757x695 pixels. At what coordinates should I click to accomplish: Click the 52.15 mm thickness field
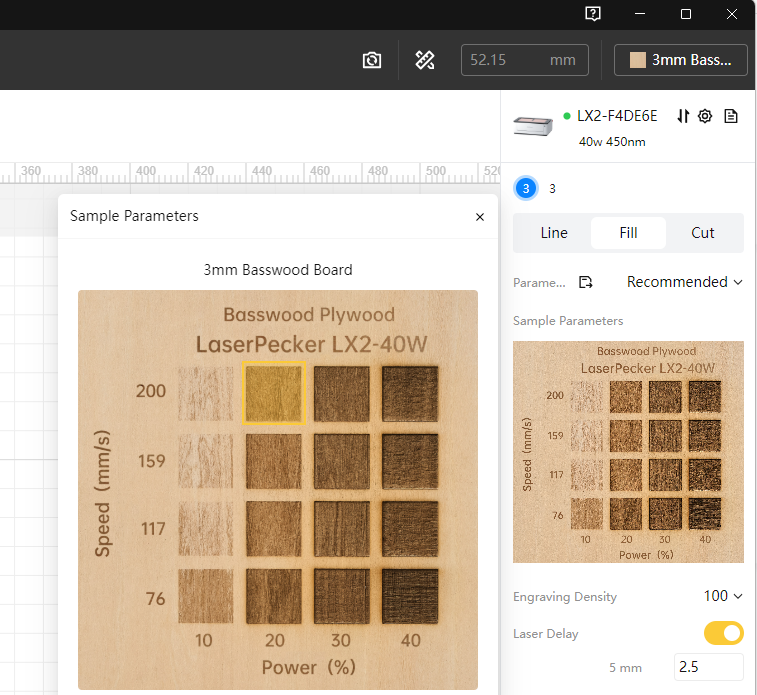pyautogui.click(x=525, y=60)
